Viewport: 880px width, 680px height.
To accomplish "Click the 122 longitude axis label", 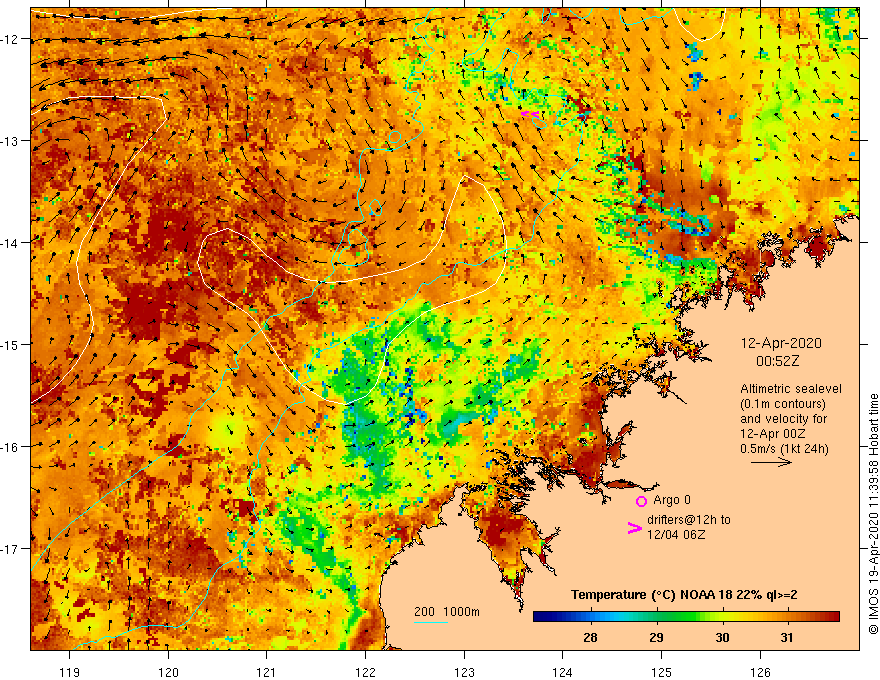I will tap(365, 672).
